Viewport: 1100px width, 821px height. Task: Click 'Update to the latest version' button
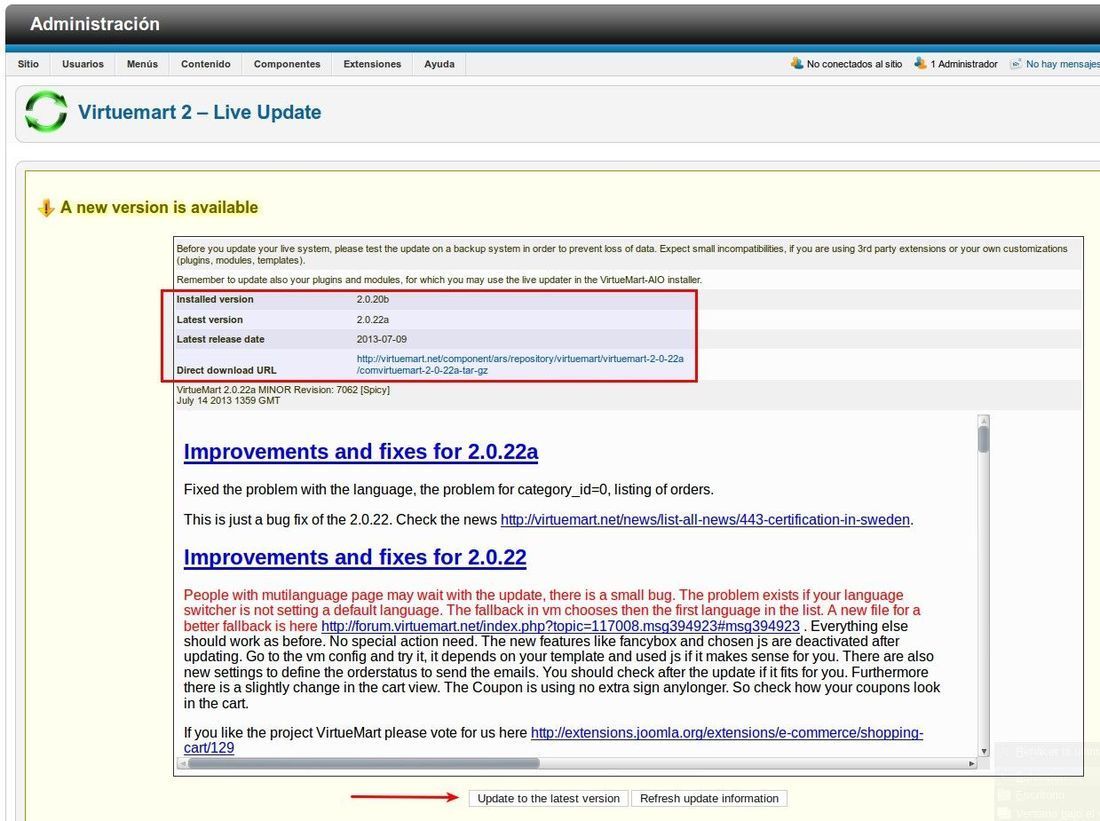click(549, 799)
